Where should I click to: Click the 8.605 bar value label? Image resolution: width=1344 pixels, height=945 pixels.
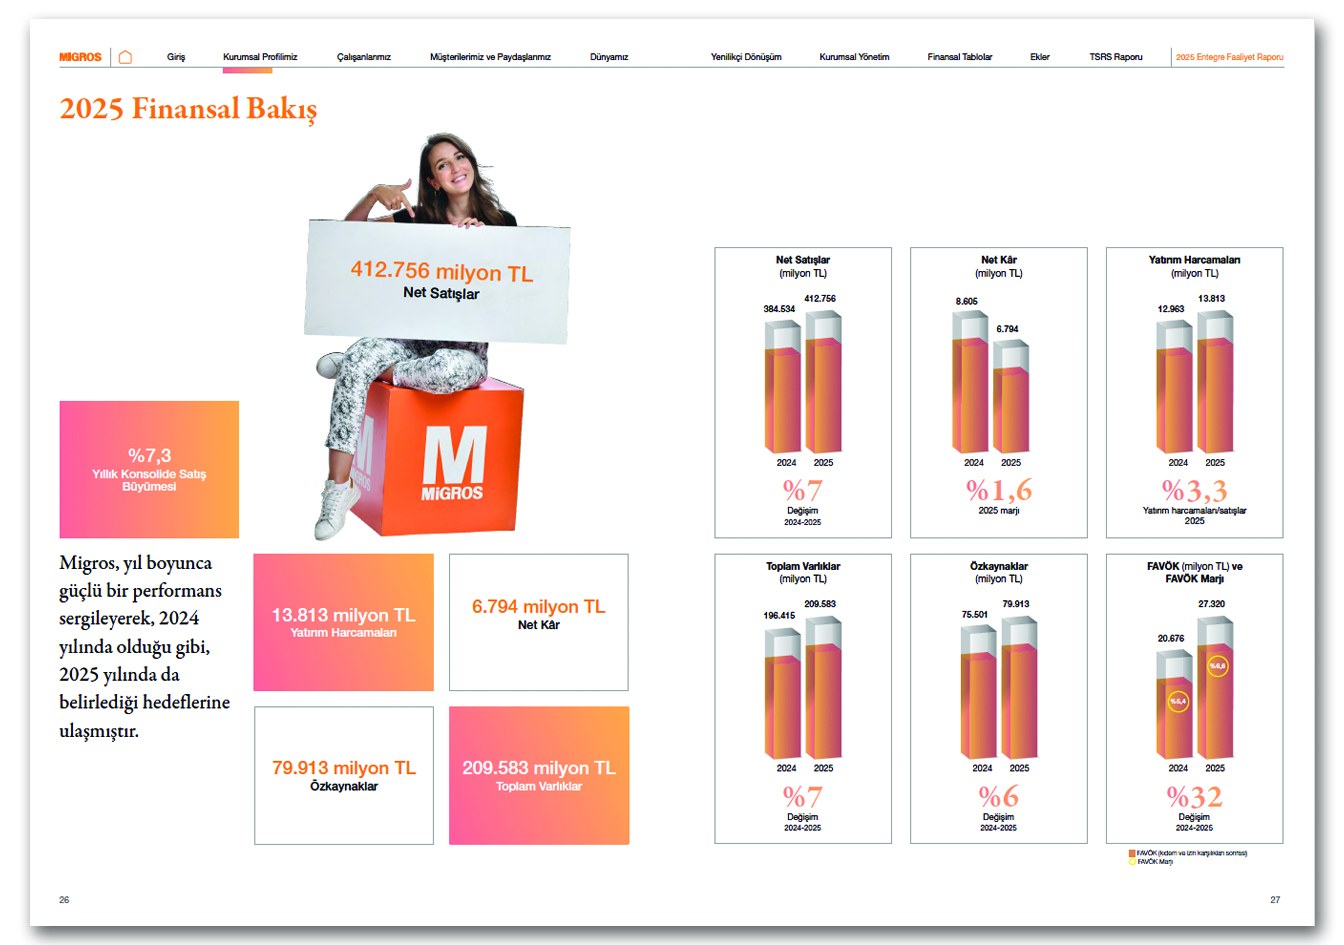[967, 301]
